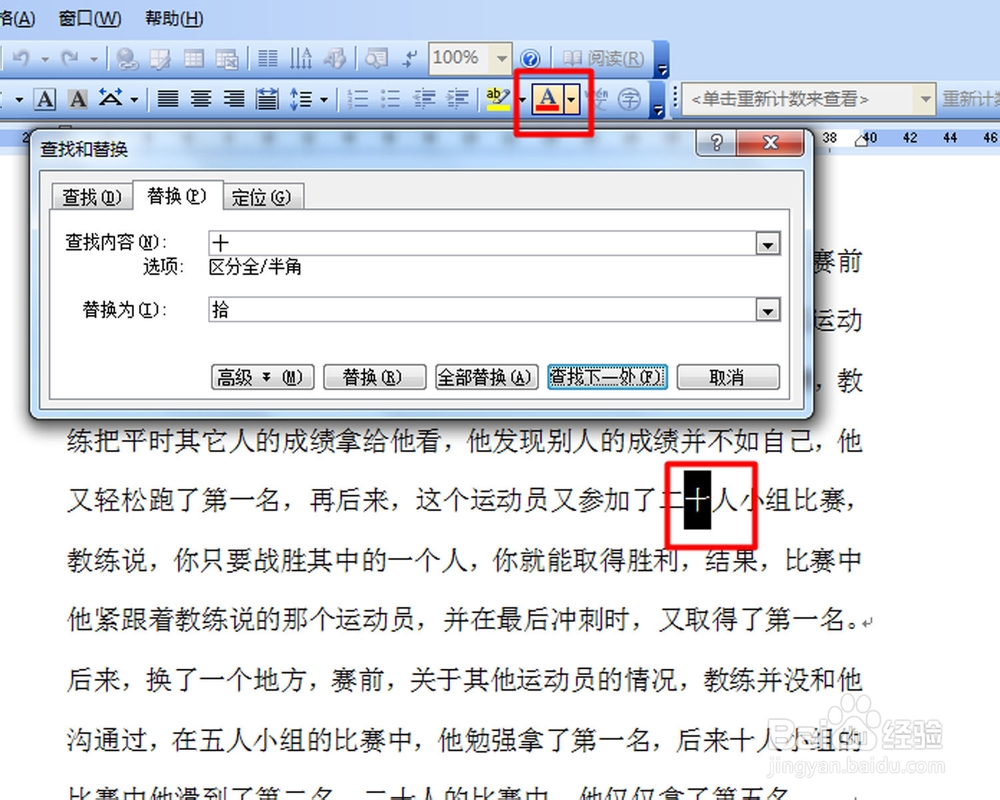Image resolution: width=1000 pixels, height=800 pixels.
Task: Click the Text Direction icon
Action: (300, 59)
